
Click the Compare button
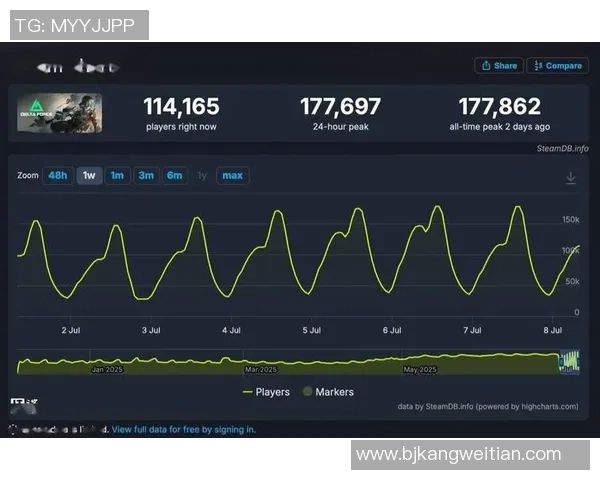(557, 66)
